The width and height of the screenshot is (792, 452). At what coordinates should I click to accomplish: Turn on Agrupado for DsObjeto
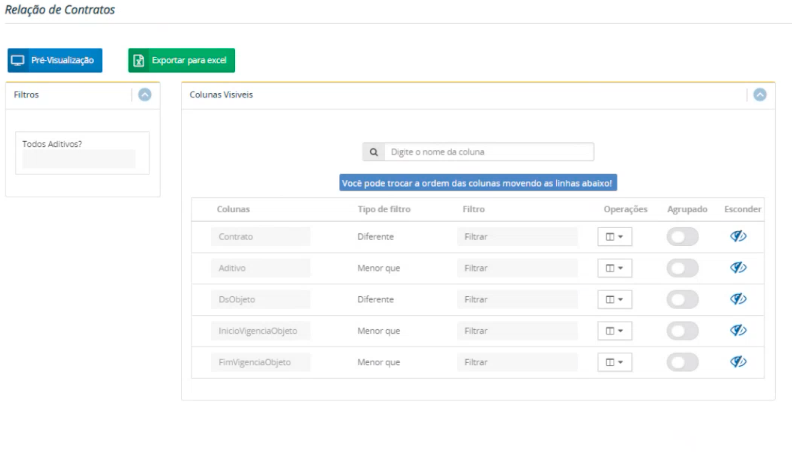[682, 299]
